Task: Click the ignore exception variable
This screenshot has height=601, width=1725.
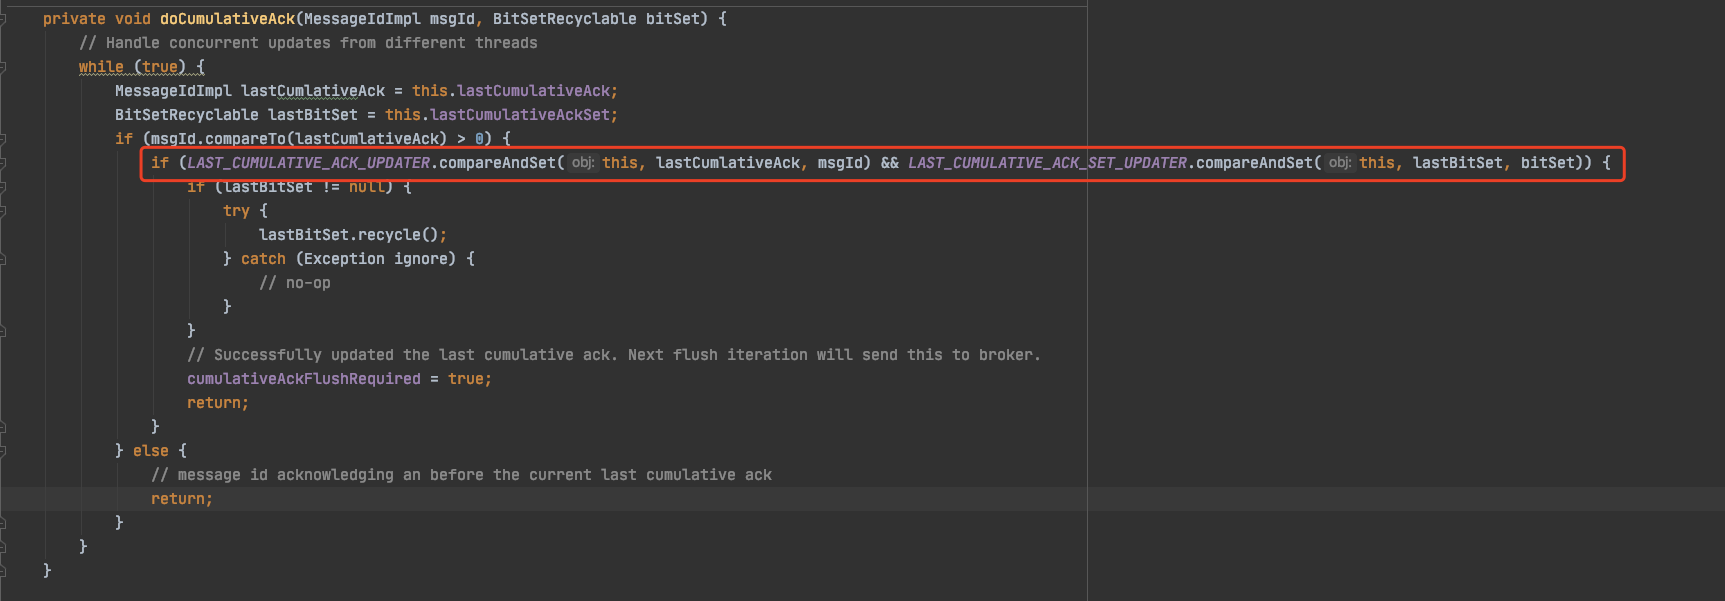Action: pyautogui.click(x=421, y=259)
